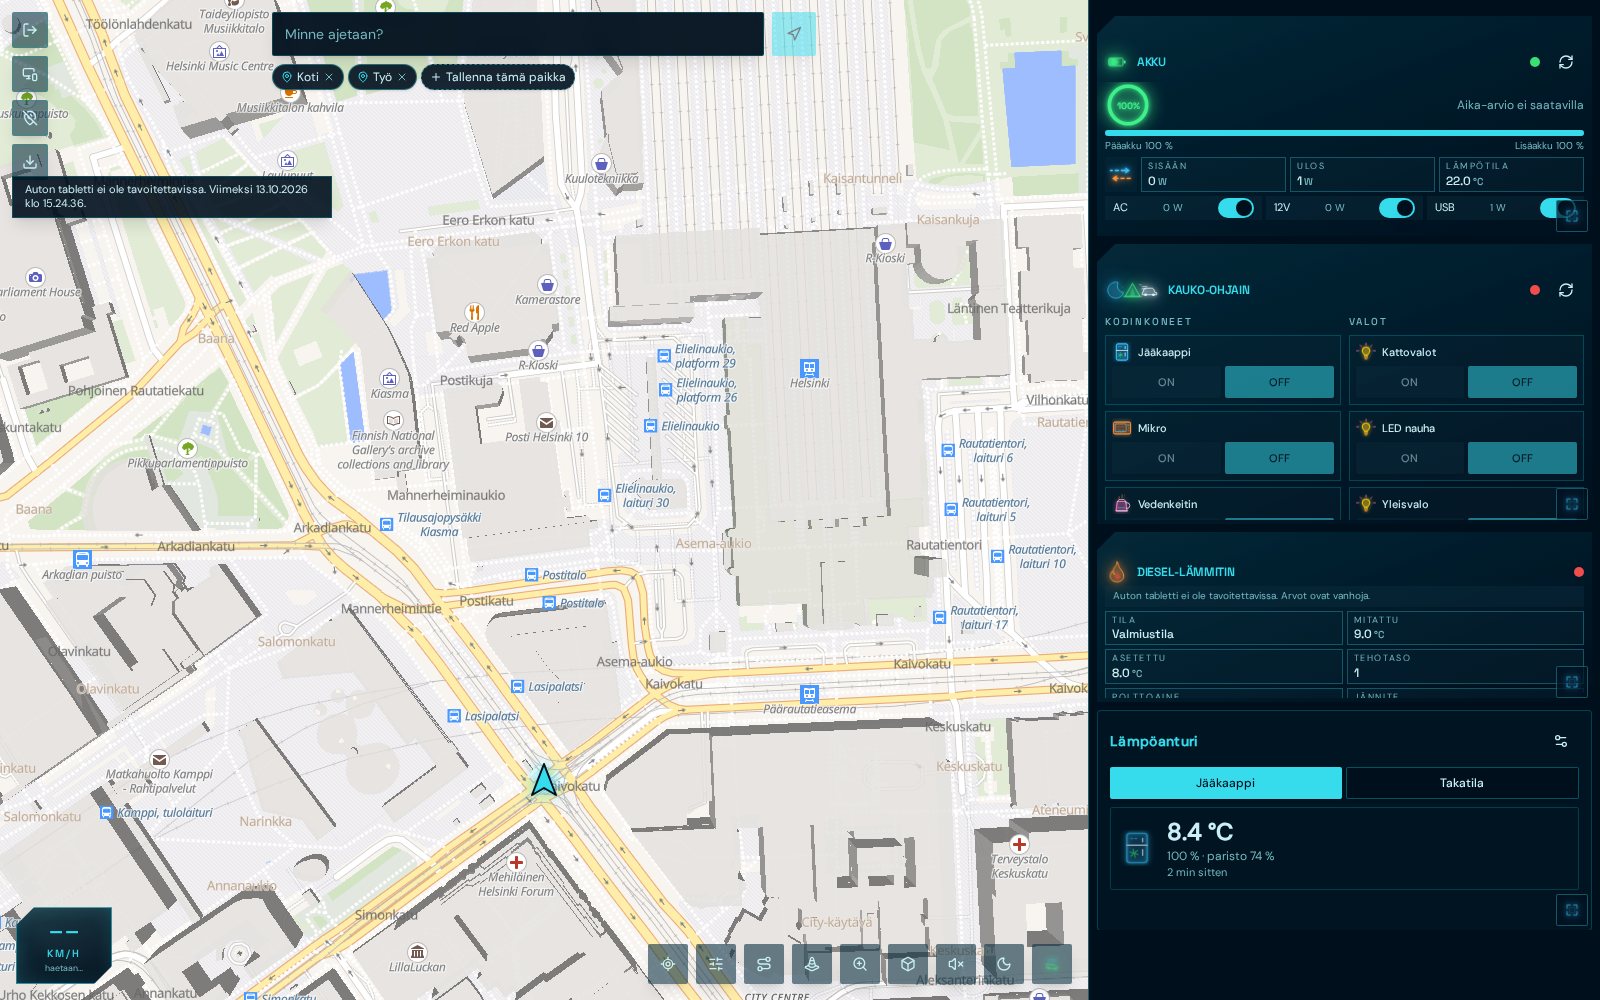
Task: Click the 100% circular battery gauge
Action: pyautogui.click(x=1128, y=105)
